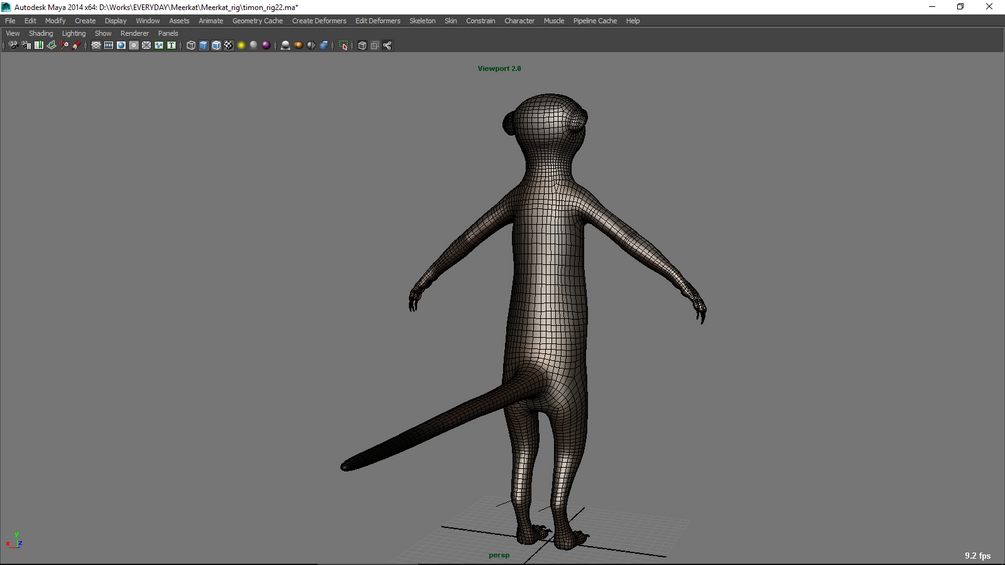Open the Character menu

tap(519, 20)
